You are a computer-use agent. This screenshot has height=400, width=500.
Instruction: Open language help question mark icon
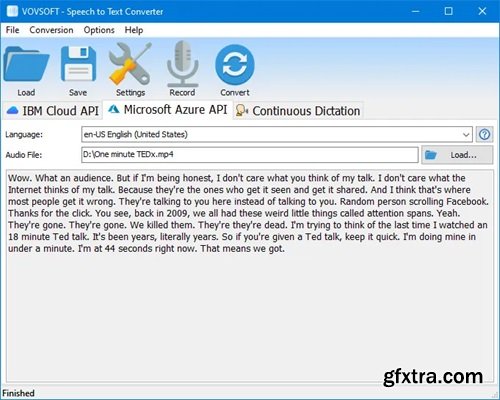pyautogui.click(x=484, y=135)
